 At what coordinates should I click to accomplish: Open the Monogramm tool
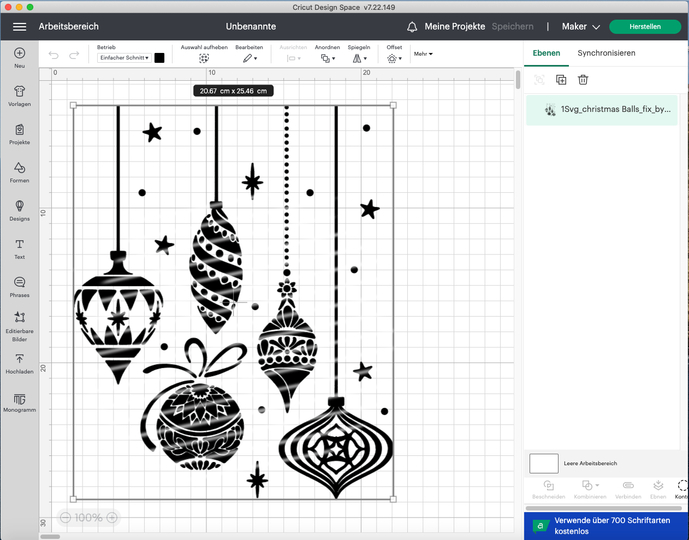click(19, 402)
